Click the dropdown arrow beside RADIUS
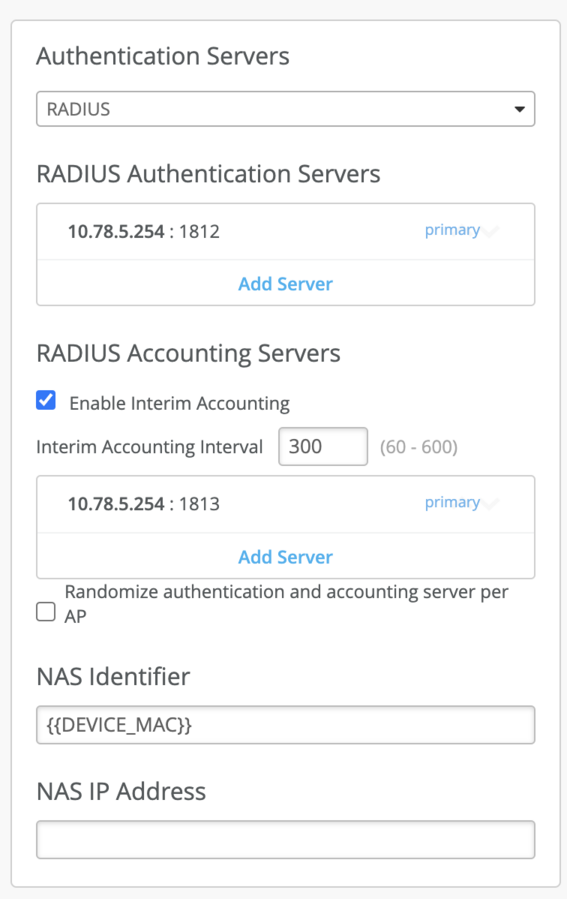Image resolution: width=567 pixels, height=899 pixels. (519, 109)
